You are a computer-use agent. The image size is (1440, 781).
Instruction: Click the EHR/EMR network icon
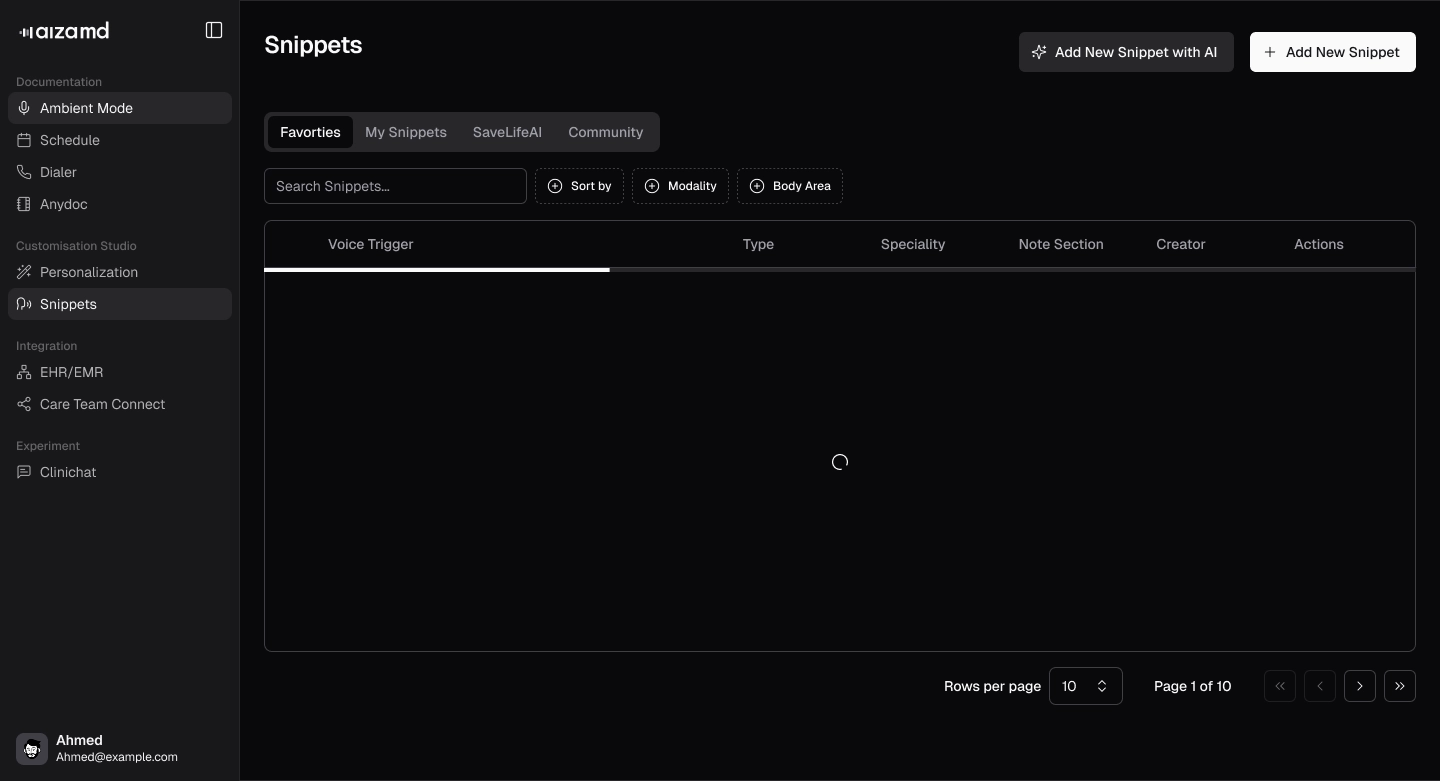click(24, 372)
